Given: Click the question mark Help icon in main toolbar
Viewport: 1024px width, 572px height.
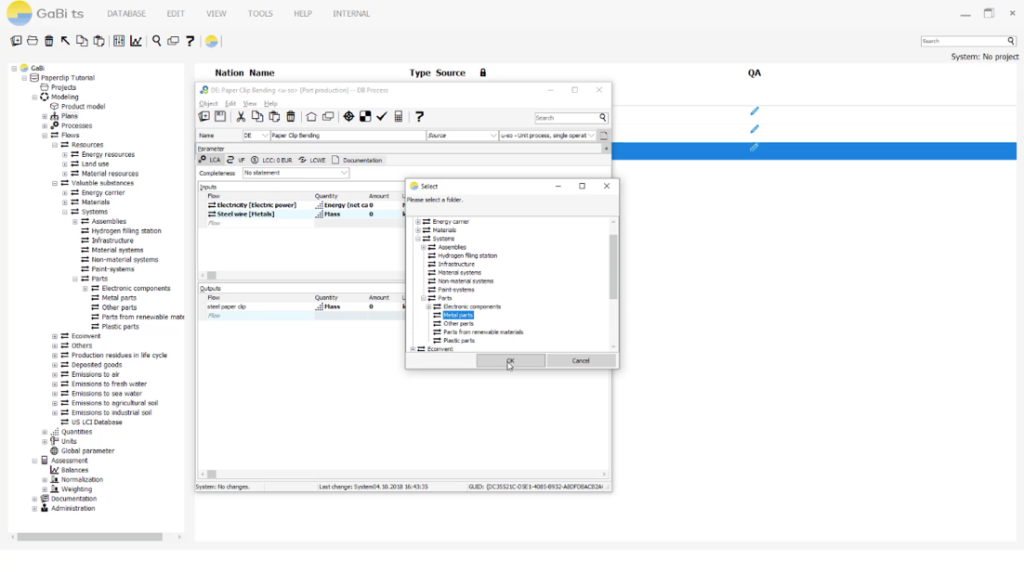Looking at the screenshot, I should point(190,41).
